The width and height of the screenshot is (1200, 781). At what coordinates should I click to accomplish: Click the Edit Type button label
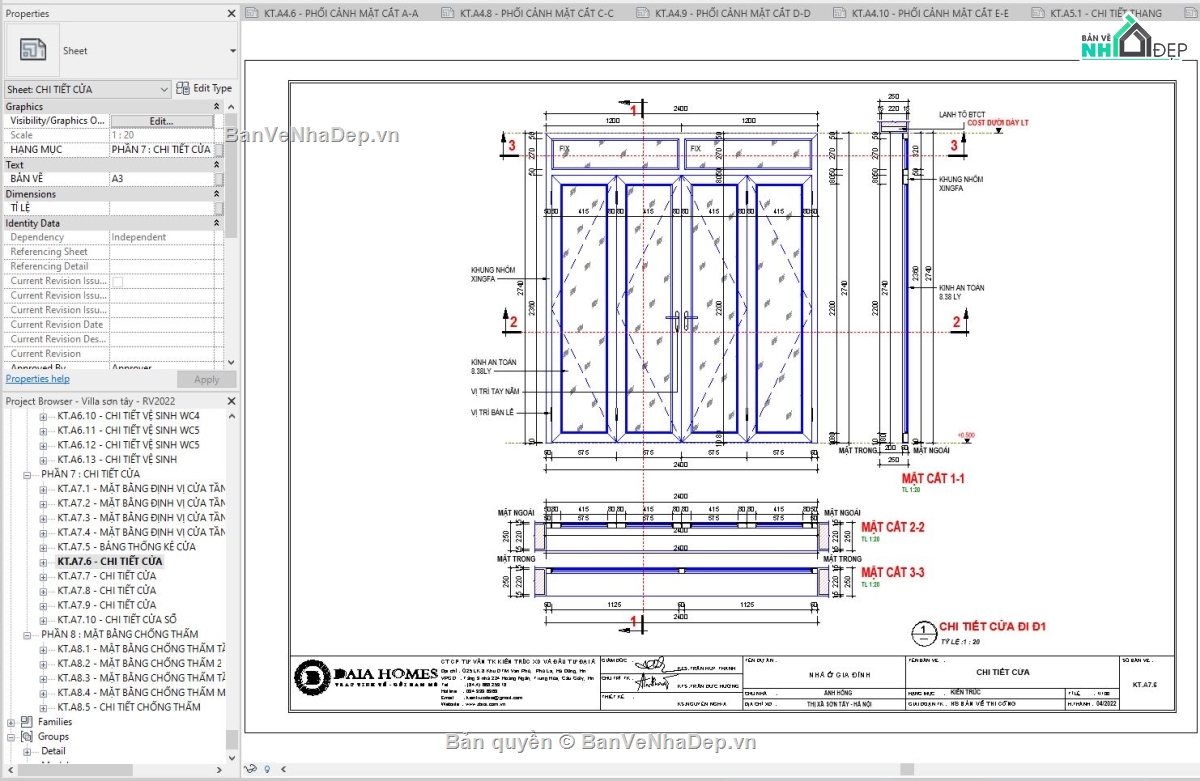coord(212,88)
